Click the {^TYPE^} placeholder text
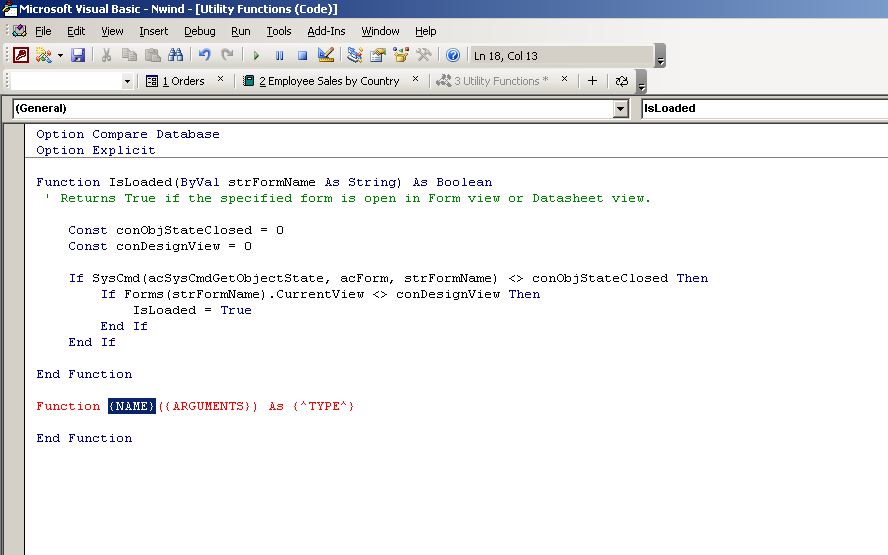This screenshot has height=555, width=888. click(323, 406)
